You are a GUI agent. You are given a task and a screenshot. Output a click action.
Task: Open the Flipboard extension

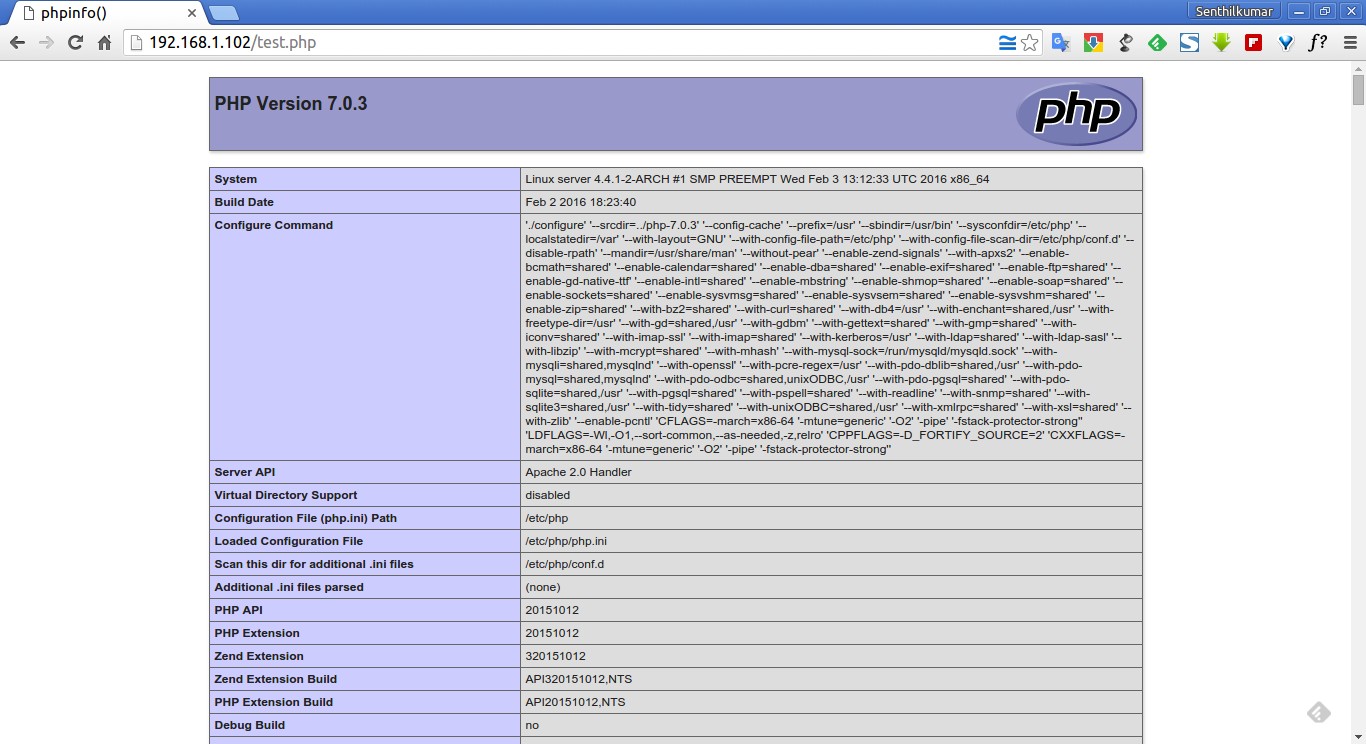1253,43
